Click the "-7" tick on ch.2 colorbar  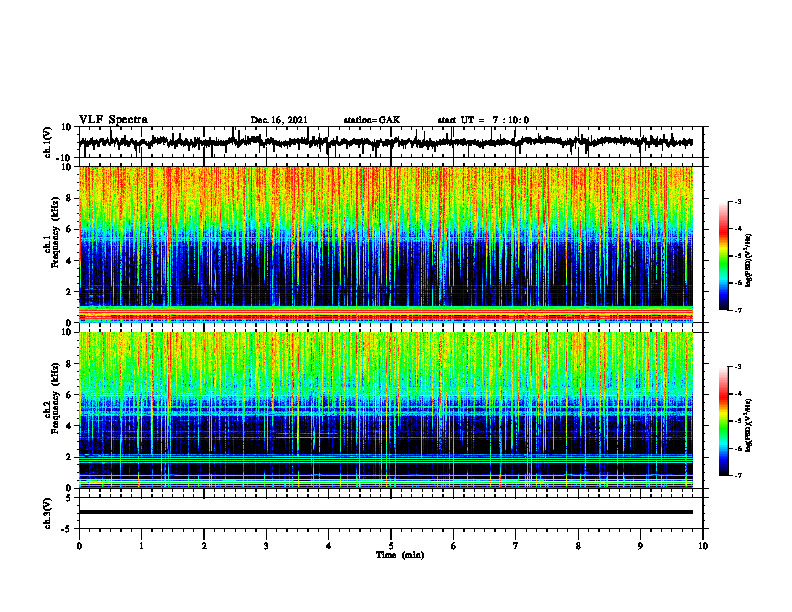pyautogui.click(x=737, y=475)
